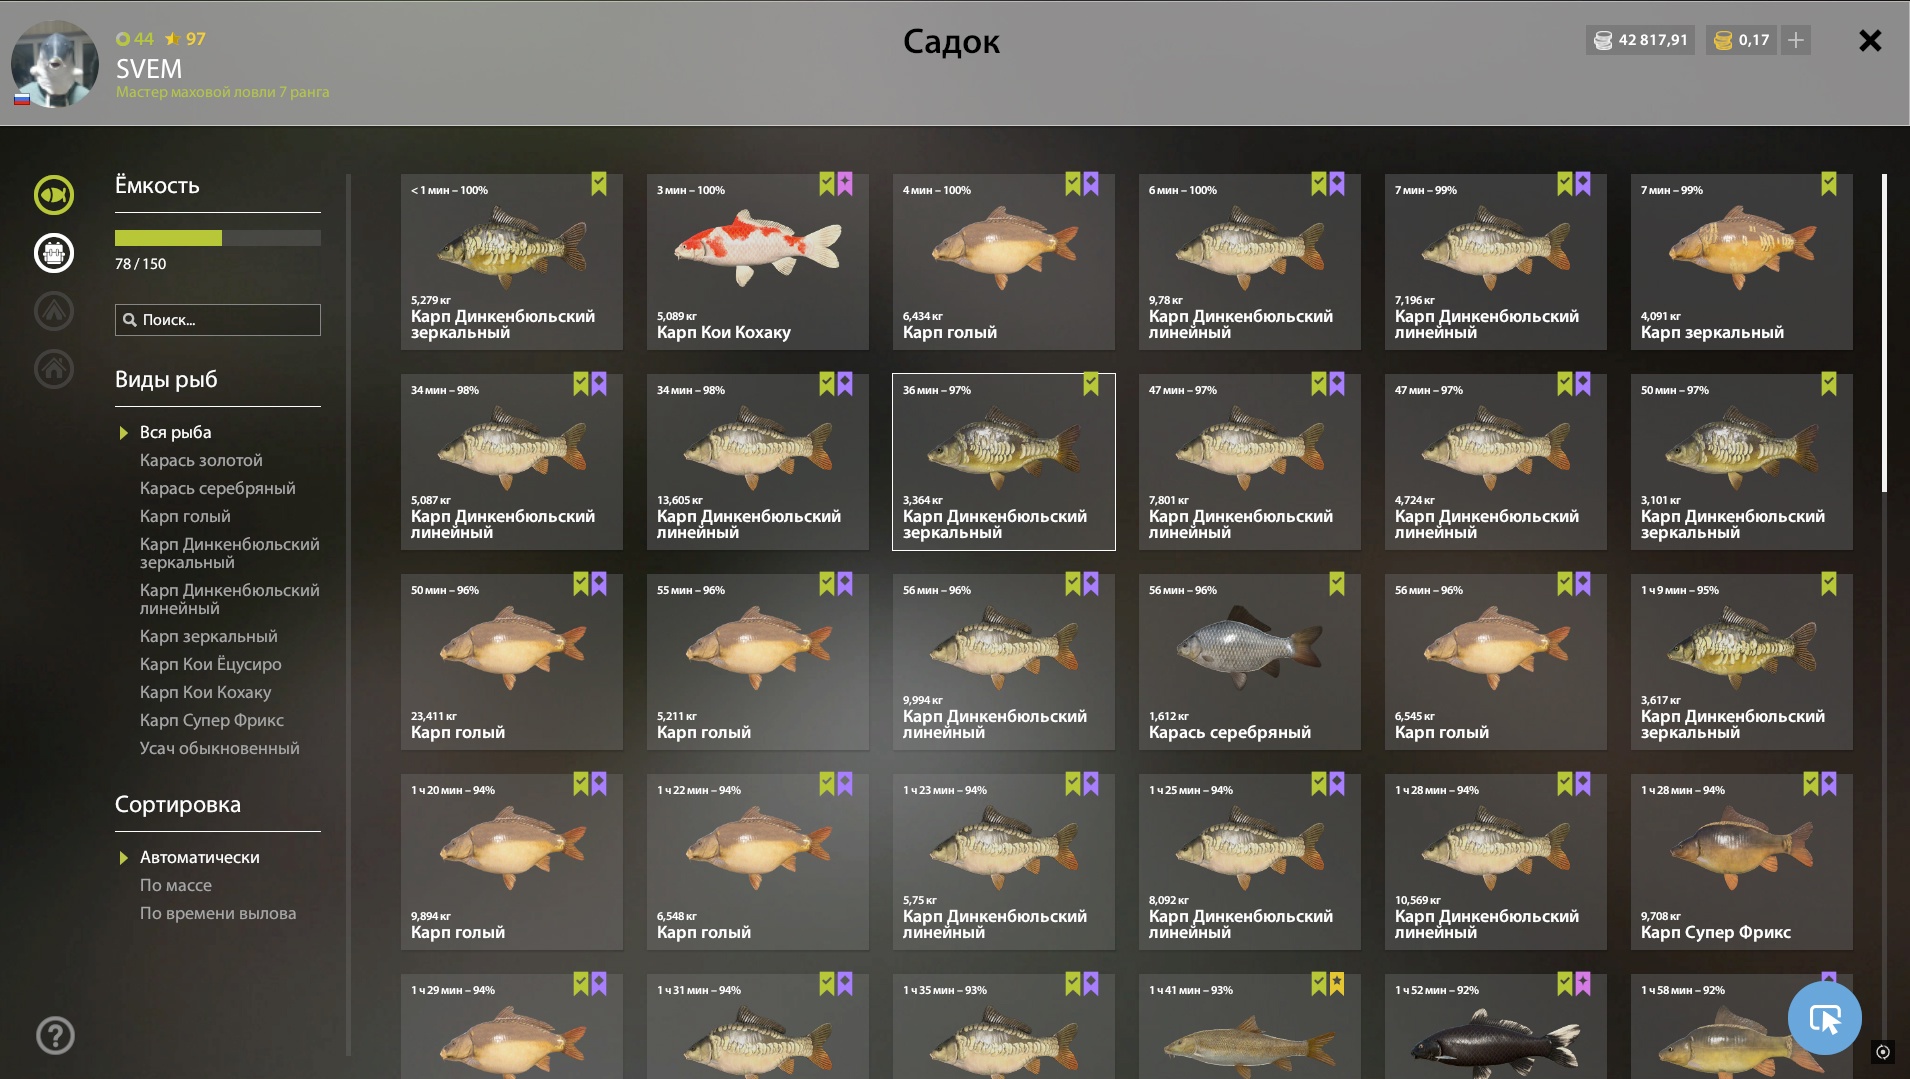Filter list by Усач обыкновенный
This screenshot has height=1079, width=1910.
(220, 748)
